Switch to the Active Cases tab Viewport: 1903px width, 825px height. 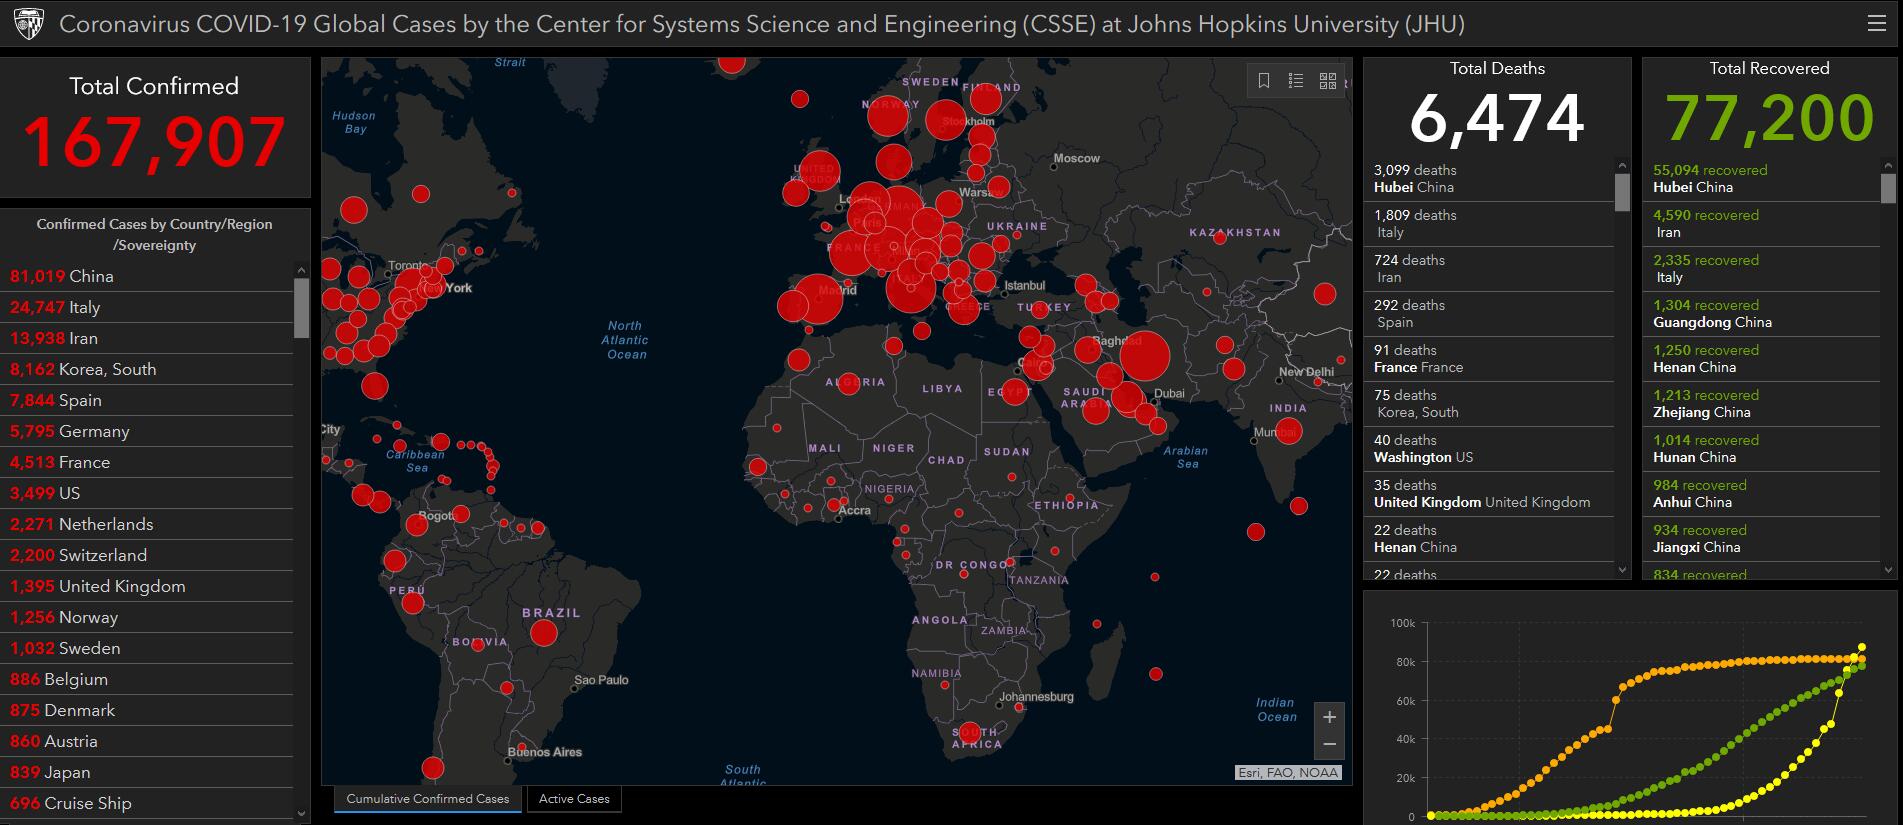(x=574, y=799)
